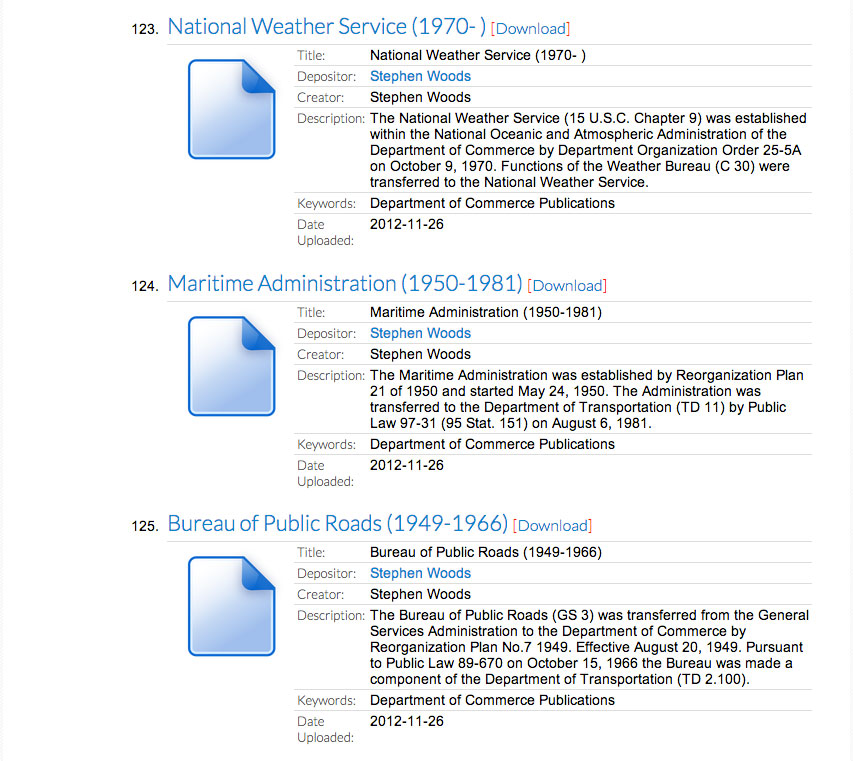Open Stephen Woods depositor link for Bureau of Public Roads
The image size is (853, 761).
coord(420,573)
